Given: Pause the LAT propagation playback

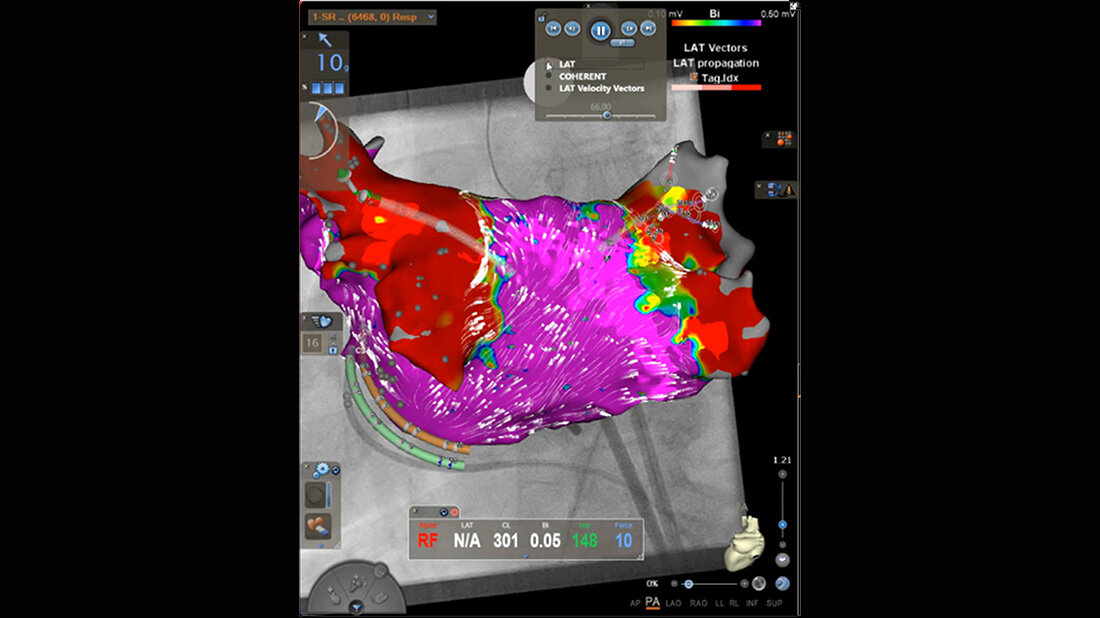Looking at the screenshot, I should (600, 30).
